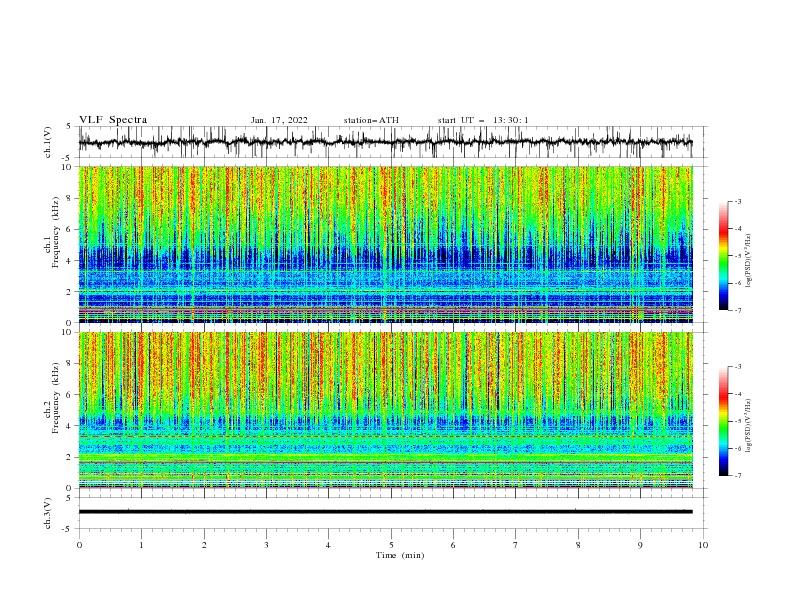Click time axis tick label "0"
792x612 pixels.
79,545
